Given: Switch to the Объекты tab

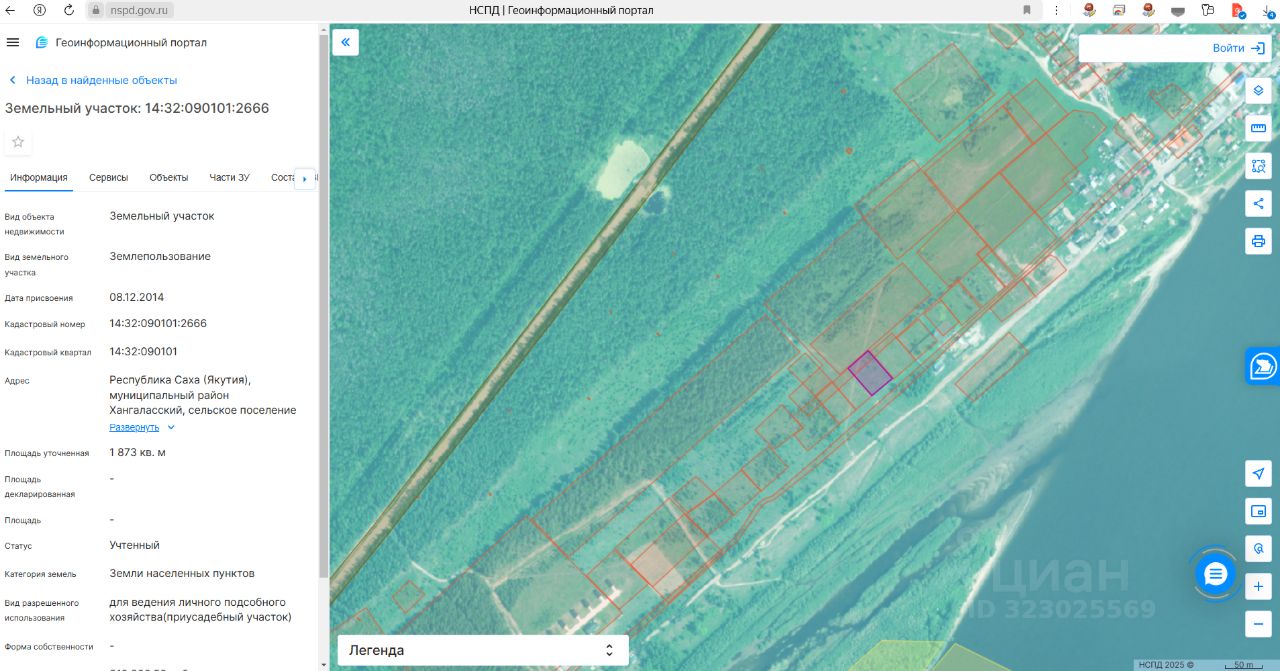Looking at the screenshot, I should point(169,177).
